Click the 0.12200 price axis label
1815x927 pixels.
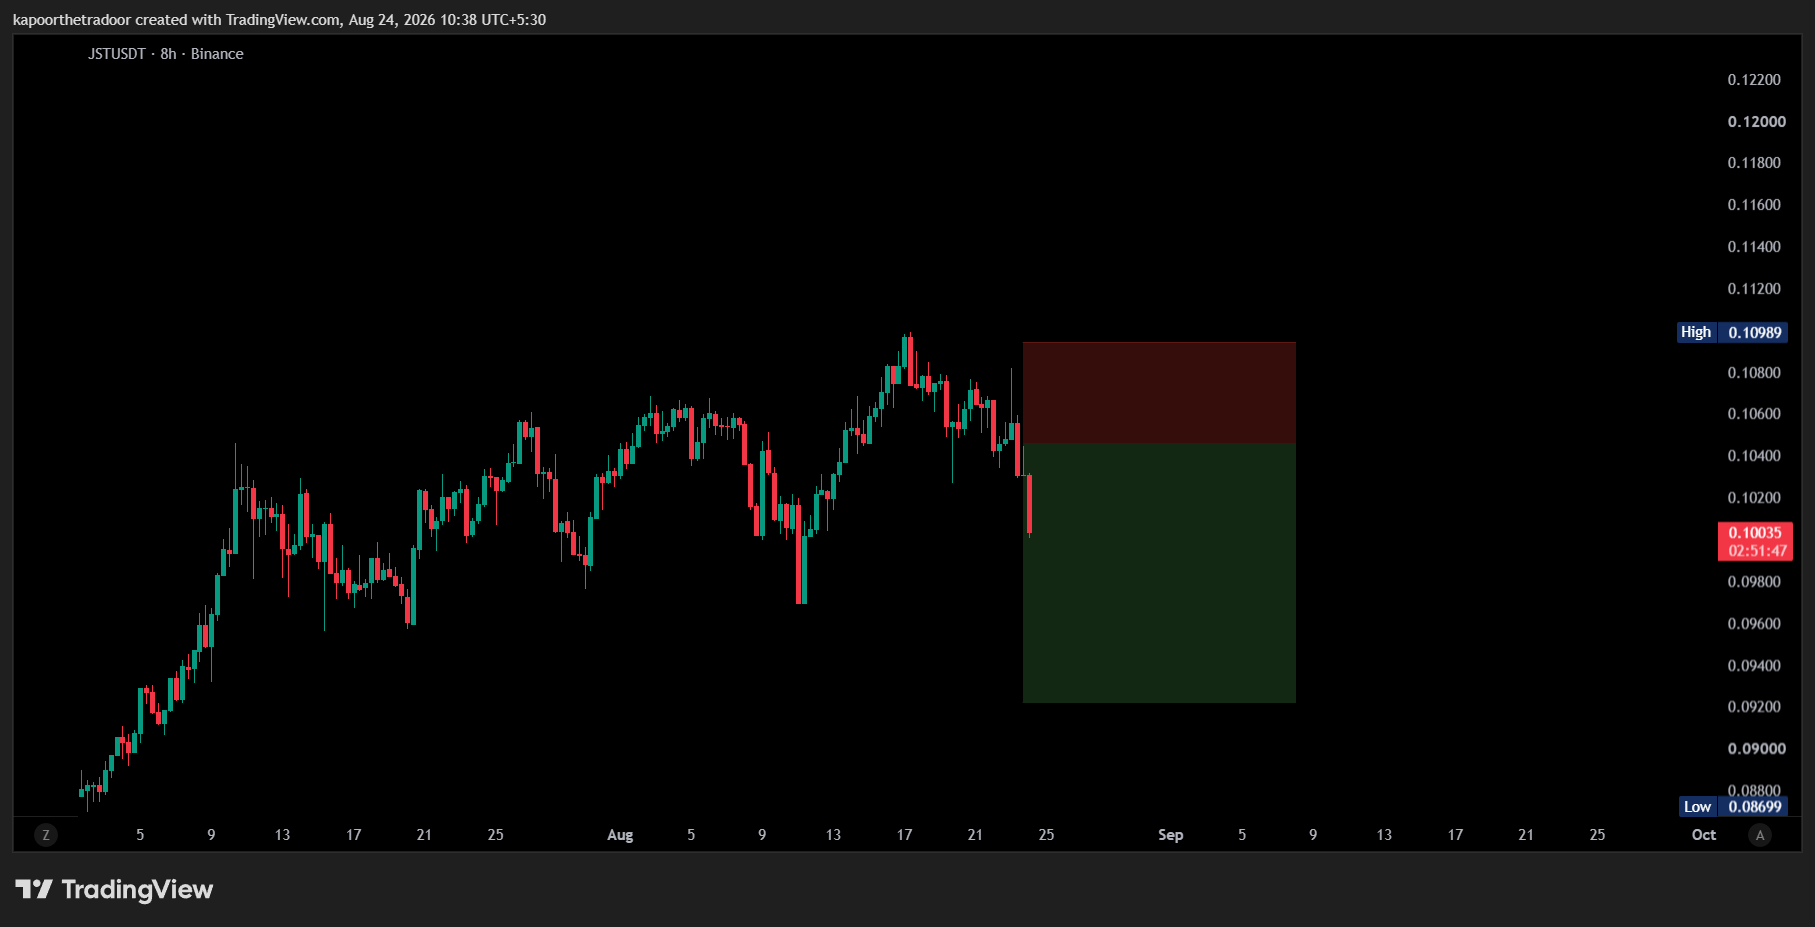tap(1754, 80)
